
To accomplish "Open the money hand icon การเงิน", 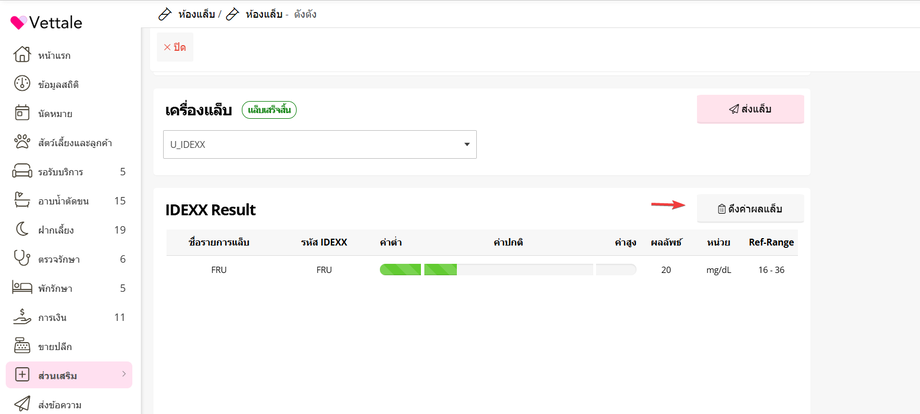I will click(22, 317).
